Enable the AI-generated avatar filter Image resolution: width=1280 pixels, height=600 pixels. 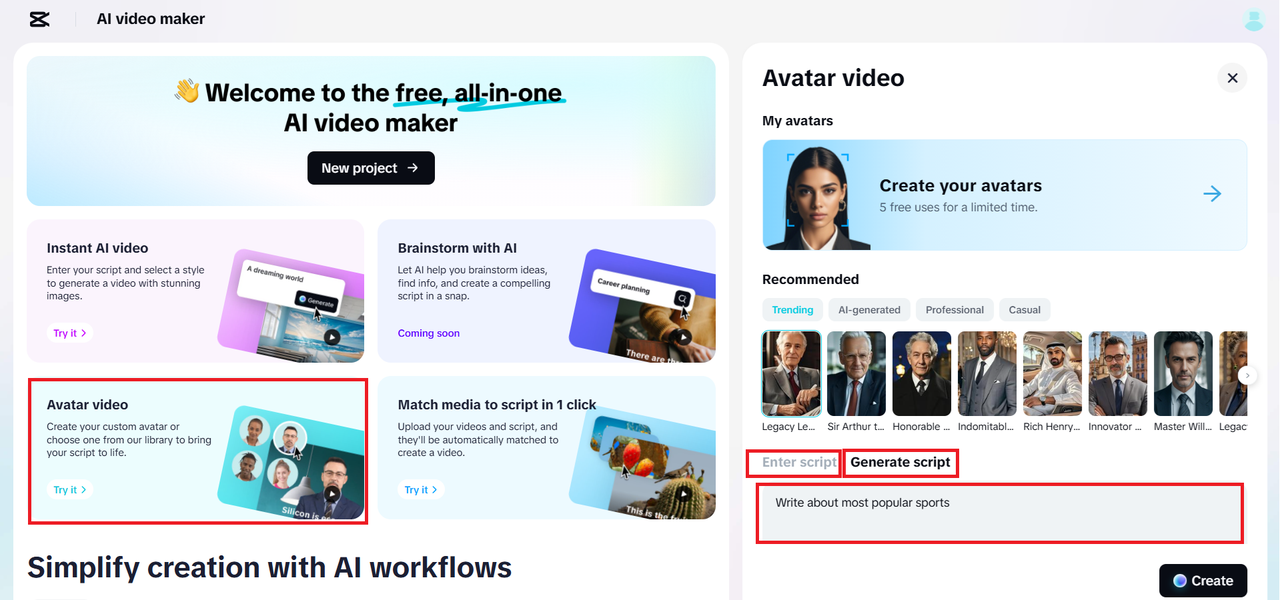pos(868,309)
